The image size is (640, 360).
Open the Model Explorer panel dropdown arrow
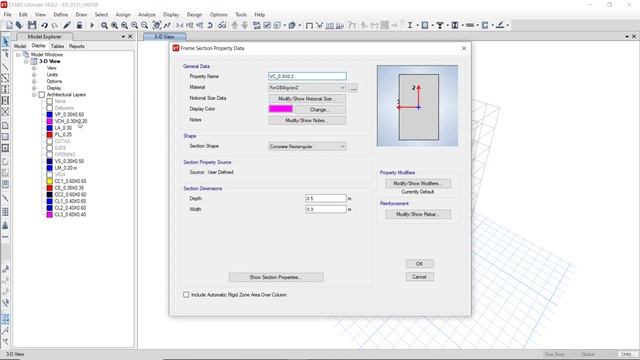123,37
